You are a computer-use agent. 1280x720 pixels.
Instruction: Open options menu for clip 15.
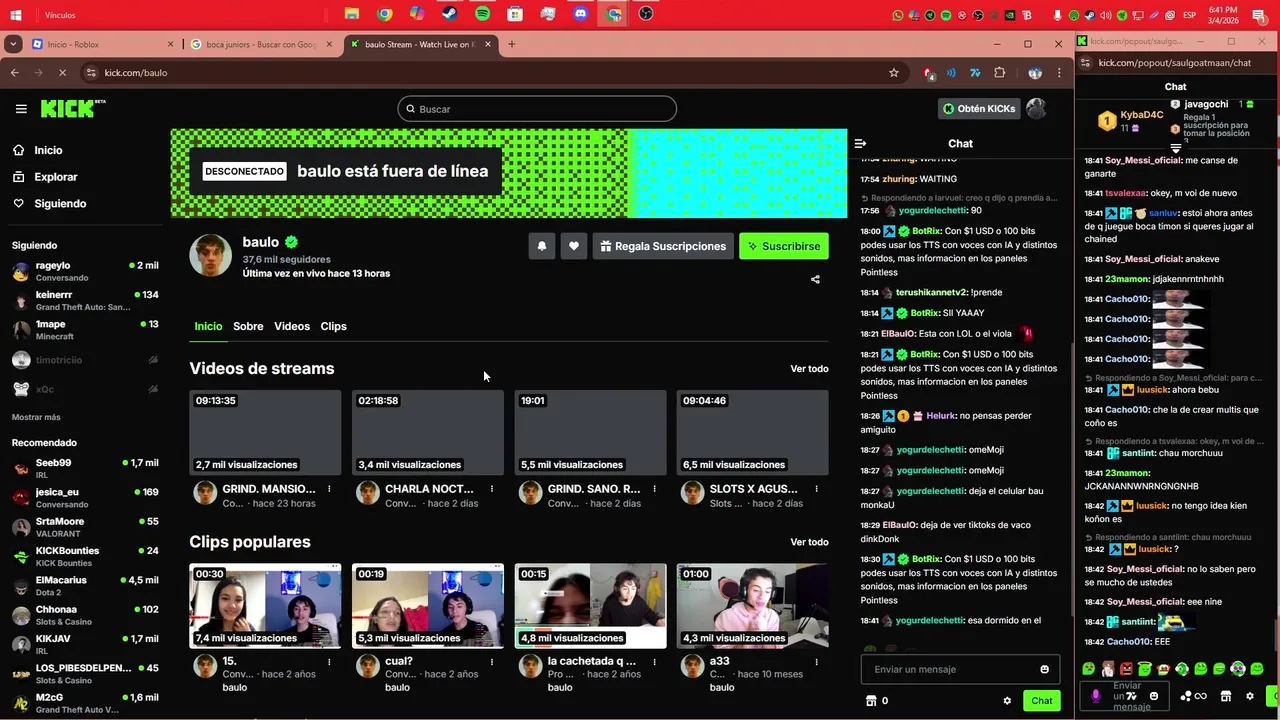329,662
